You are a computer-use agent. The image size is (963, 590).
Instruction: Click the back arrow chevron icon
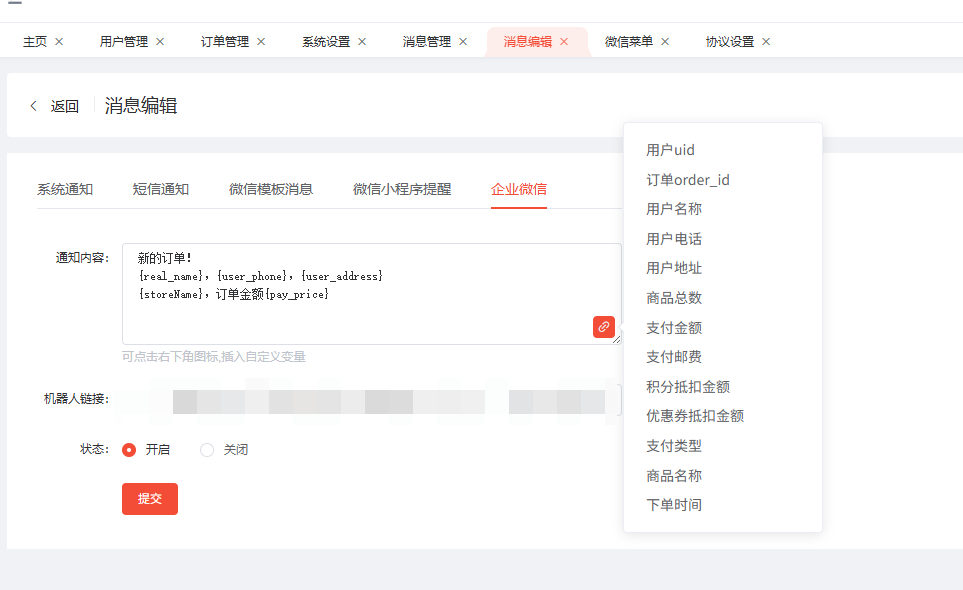(x=34, y=106)
